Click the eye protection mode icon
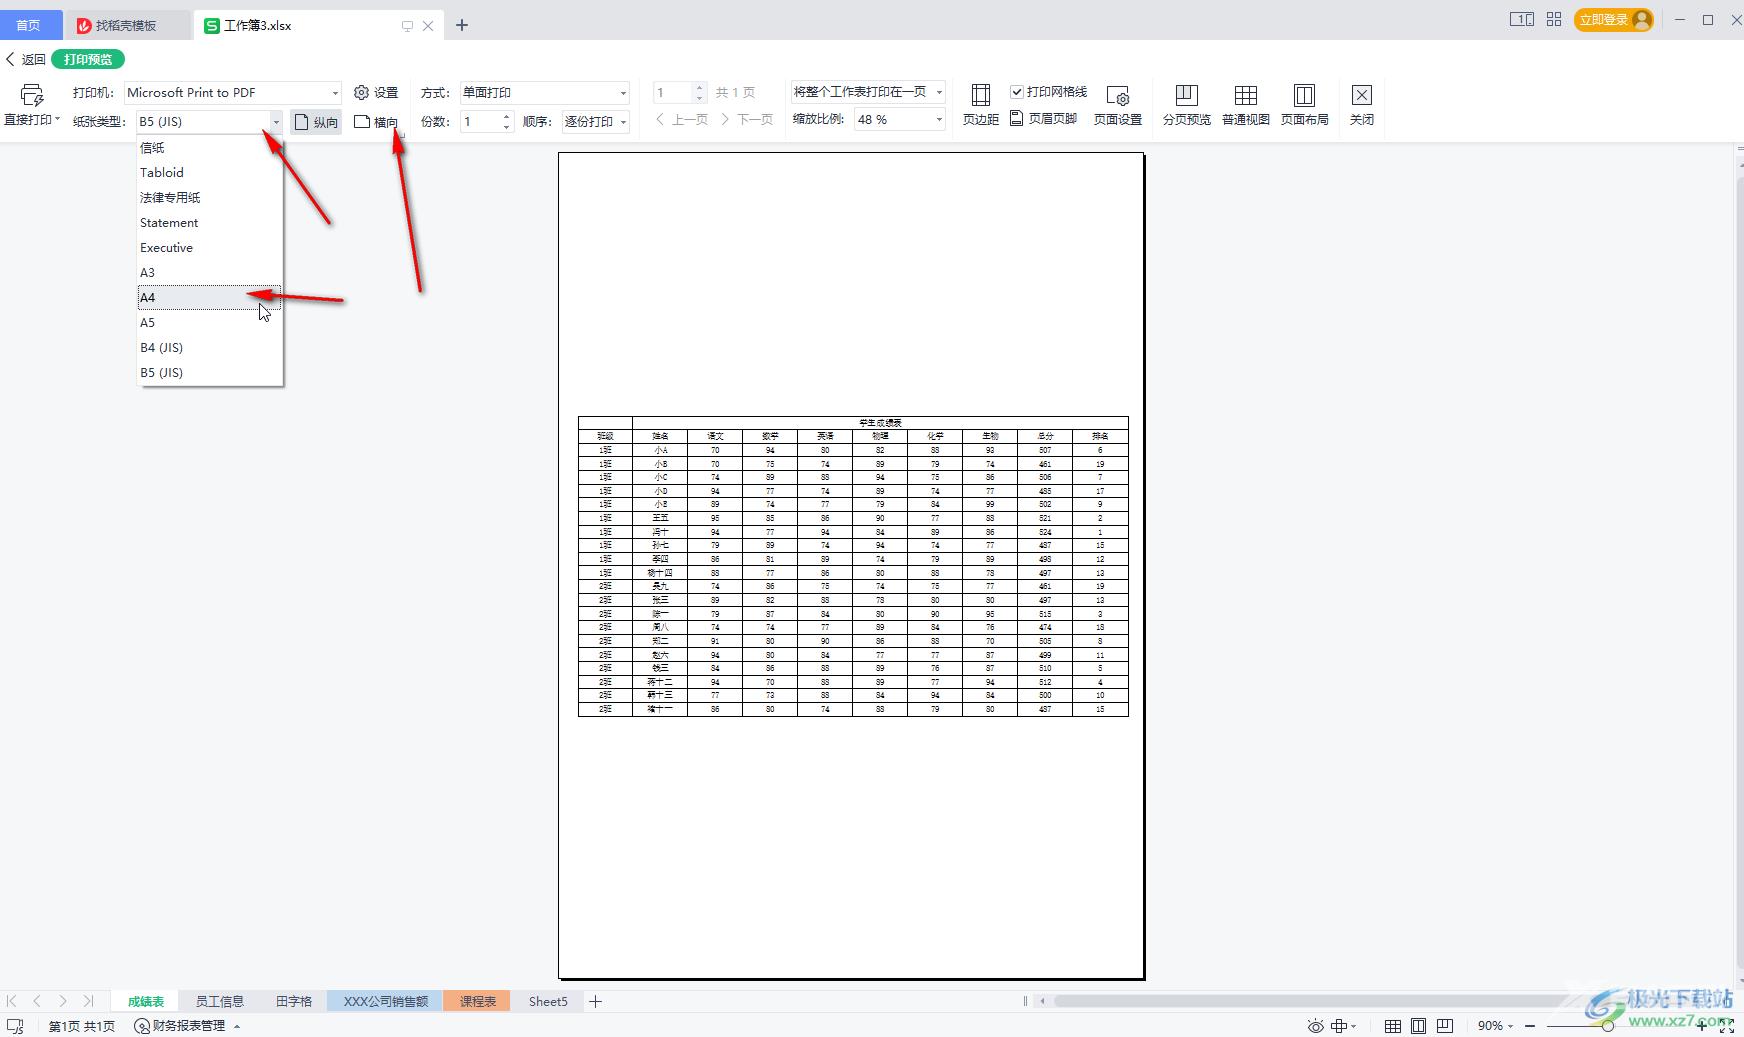 [1316, 1026]
